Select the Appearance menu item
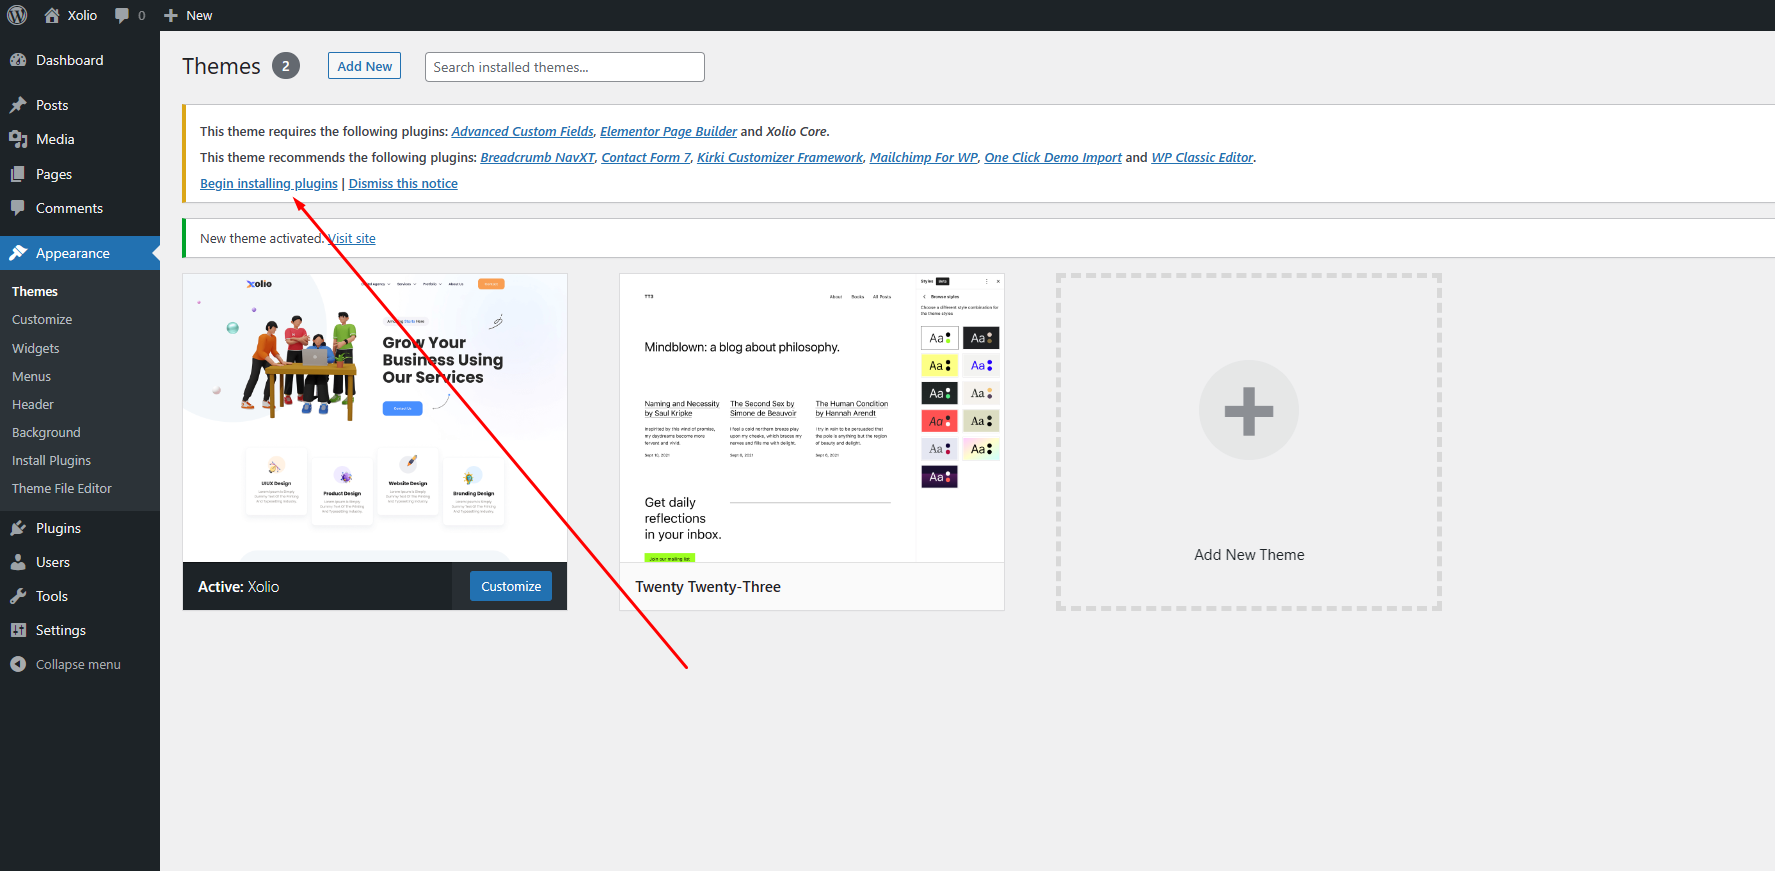 coord(80,253)
